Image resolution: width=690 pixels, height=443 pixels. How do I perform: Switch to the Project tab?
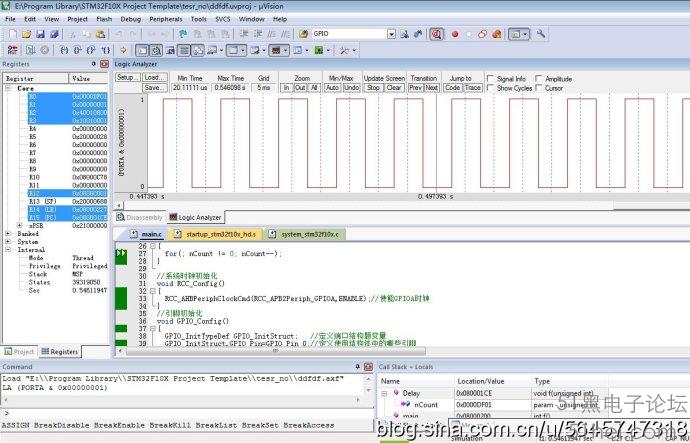pos(19,352)
